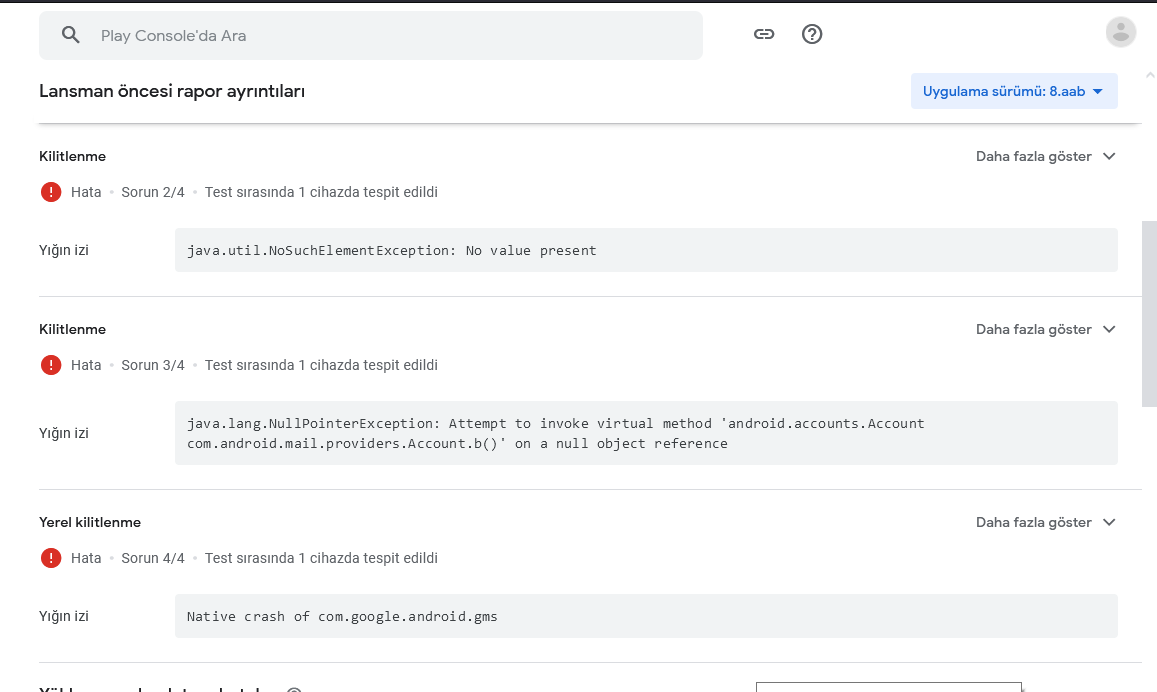Click the scrollbar up arrow
This screenshot has height=692, width=1157.
(x=1150, y=75)
